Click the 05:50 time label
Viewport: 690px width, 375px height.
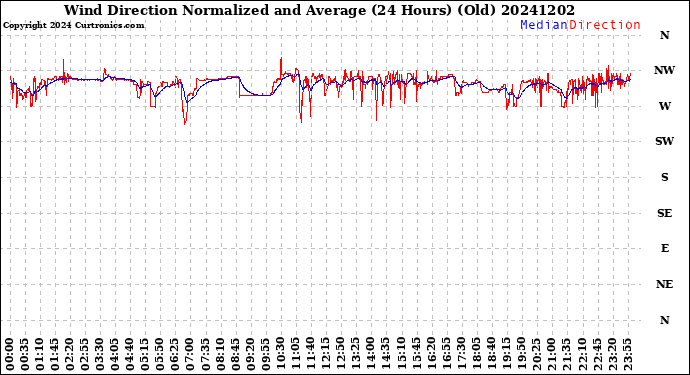pyautogui.click(x=160, y=355)
